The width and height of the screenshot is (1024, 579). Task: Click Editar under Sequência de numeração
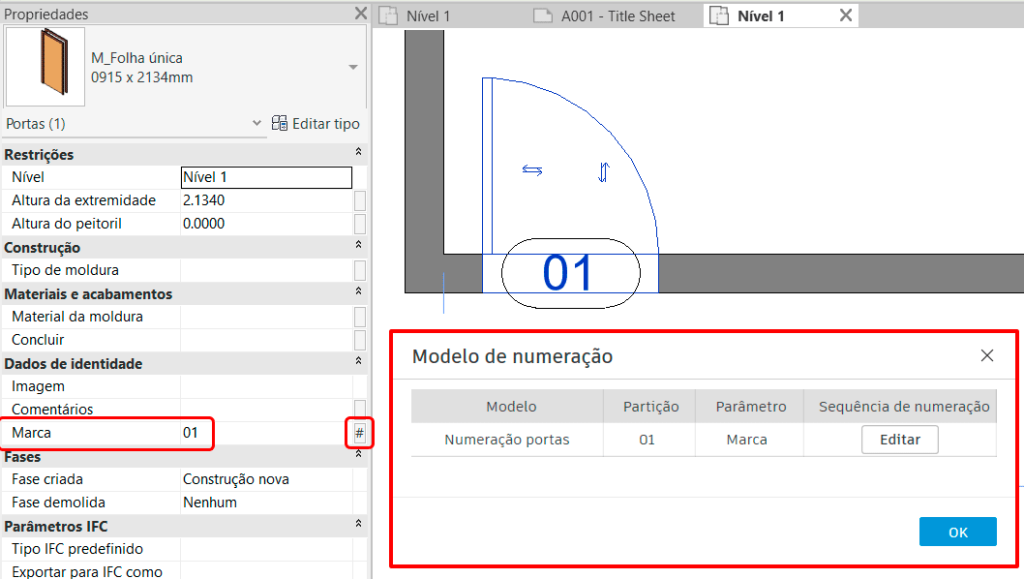point(898,439)
